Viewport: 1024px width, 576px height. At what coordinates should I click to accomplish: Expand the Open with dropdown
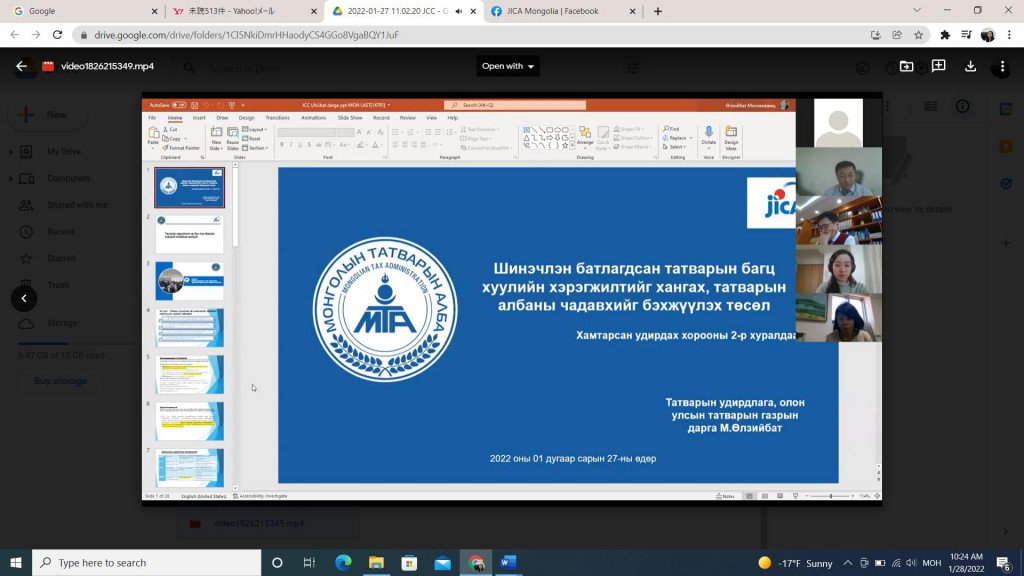(508, 67)
